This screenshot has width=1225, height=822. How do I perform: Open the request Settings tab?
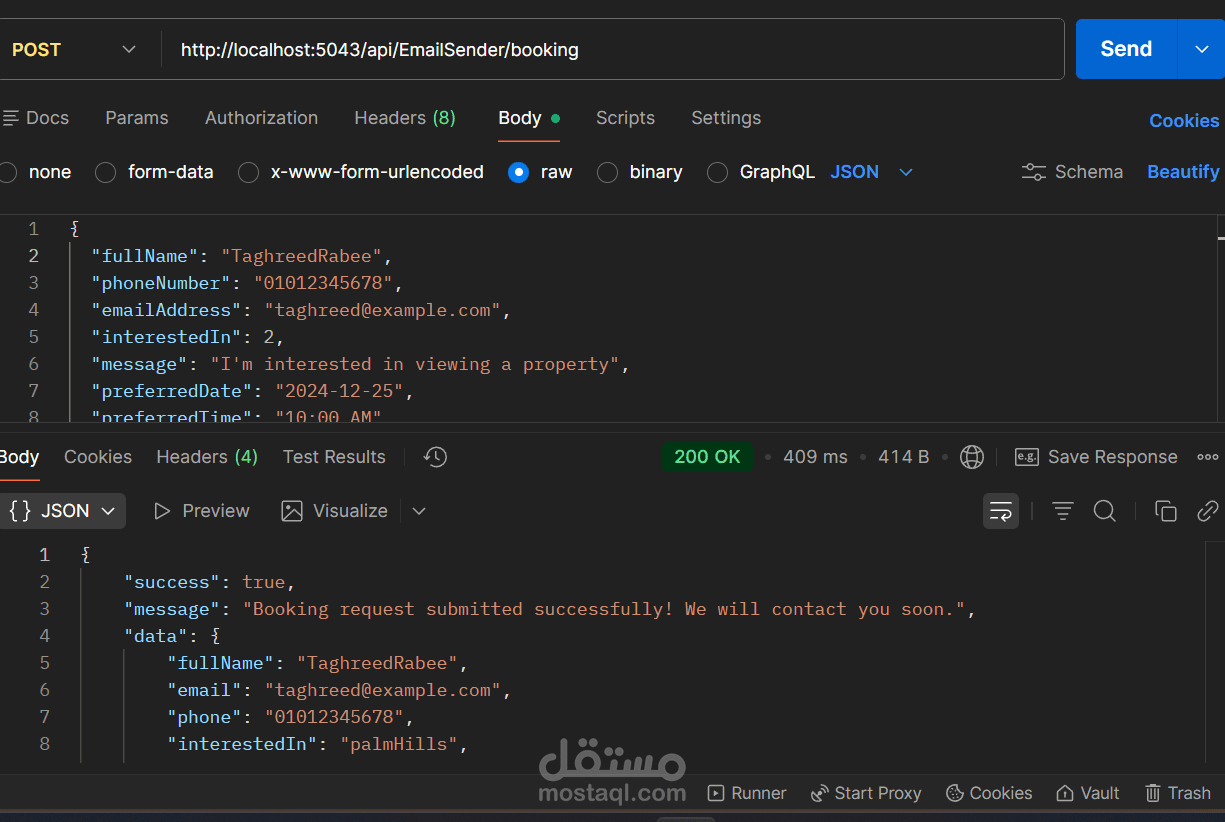[x=726, y=118]
